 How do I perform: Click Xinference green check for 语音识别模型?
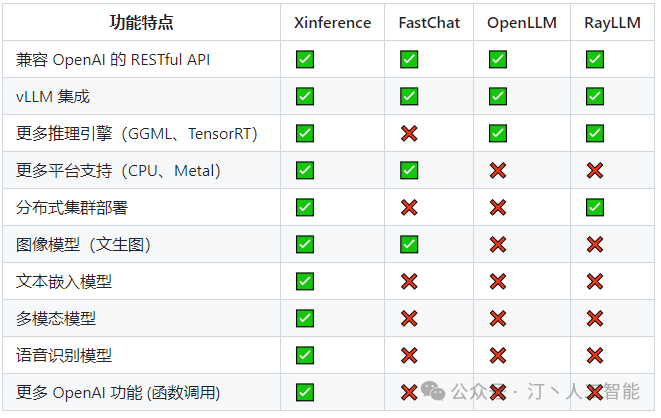pyautogui.click(x=305, y=355)
